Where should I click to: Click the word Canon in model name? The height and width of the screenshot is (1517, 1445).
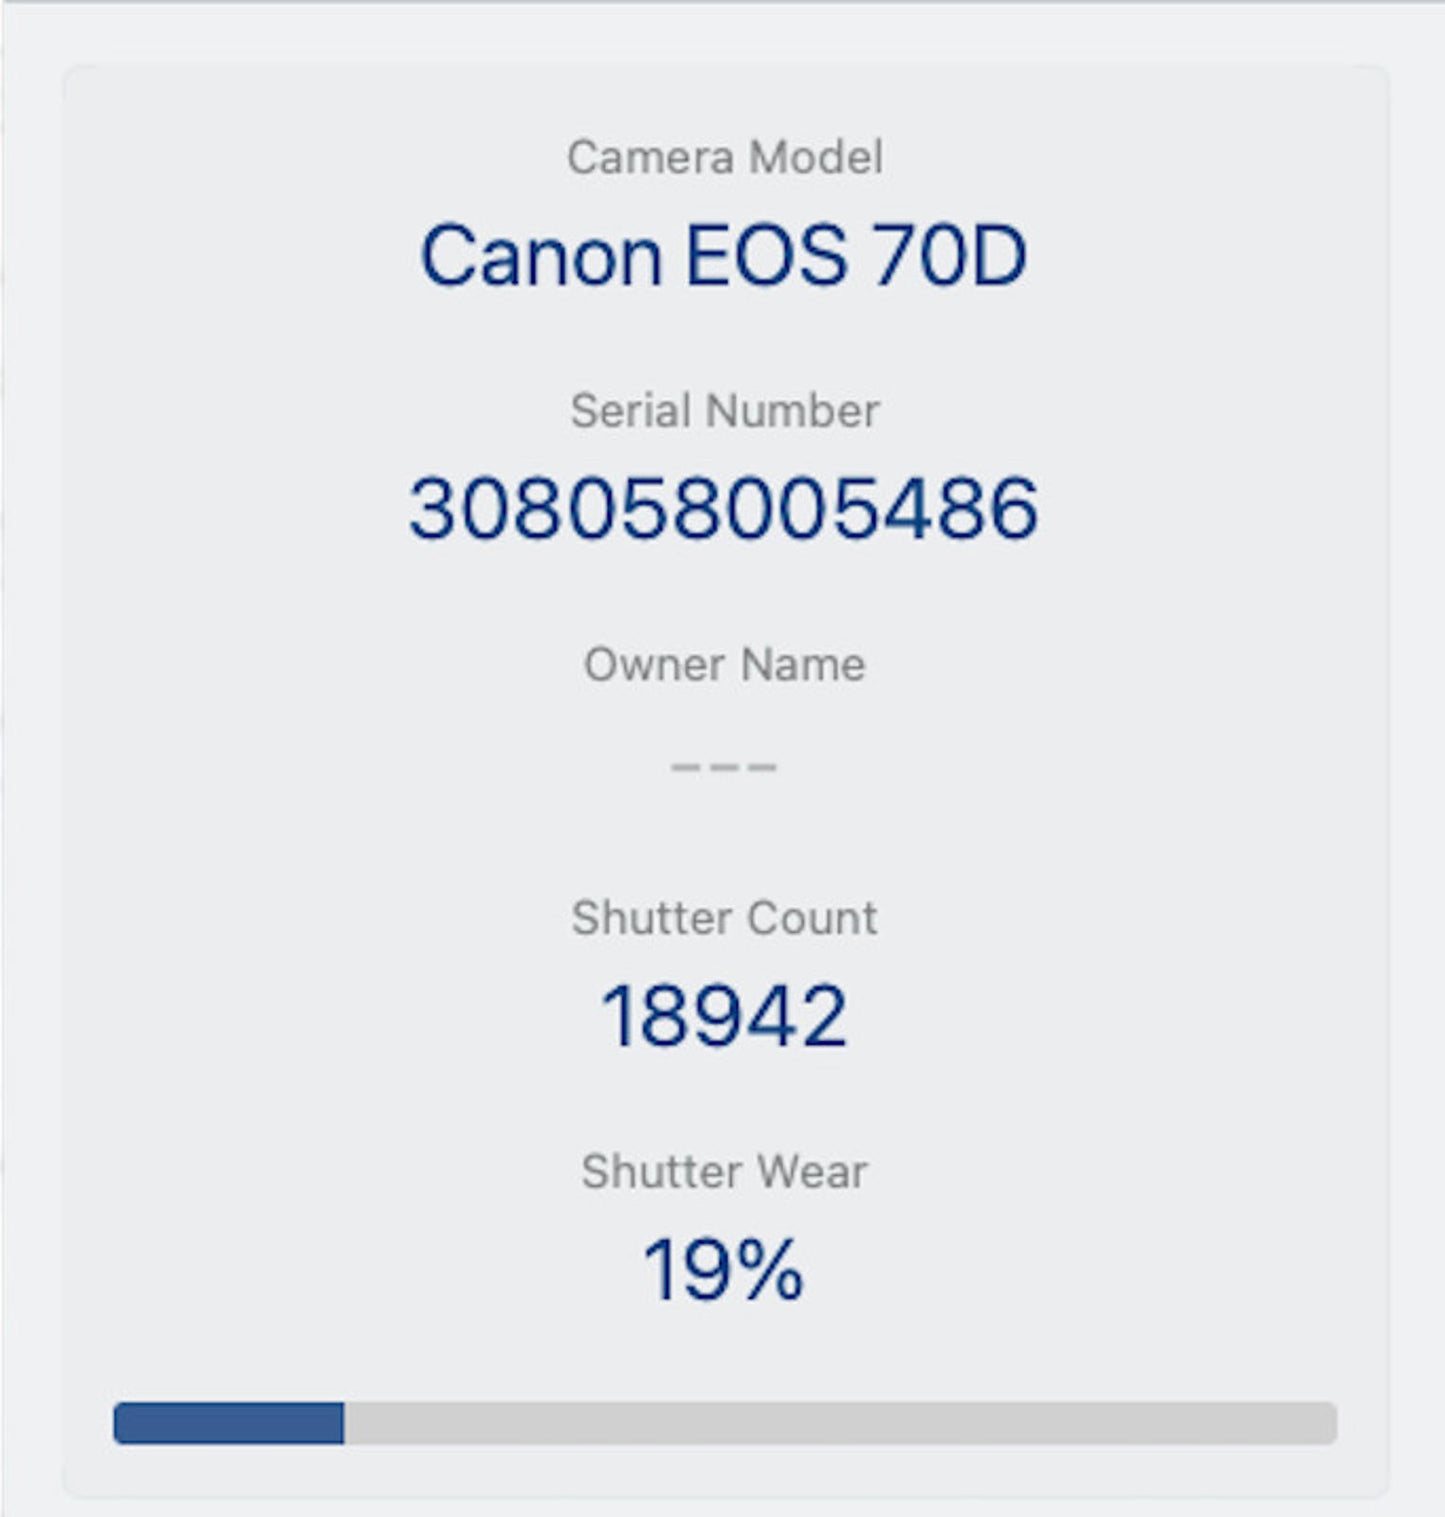[x=540, y=256]
